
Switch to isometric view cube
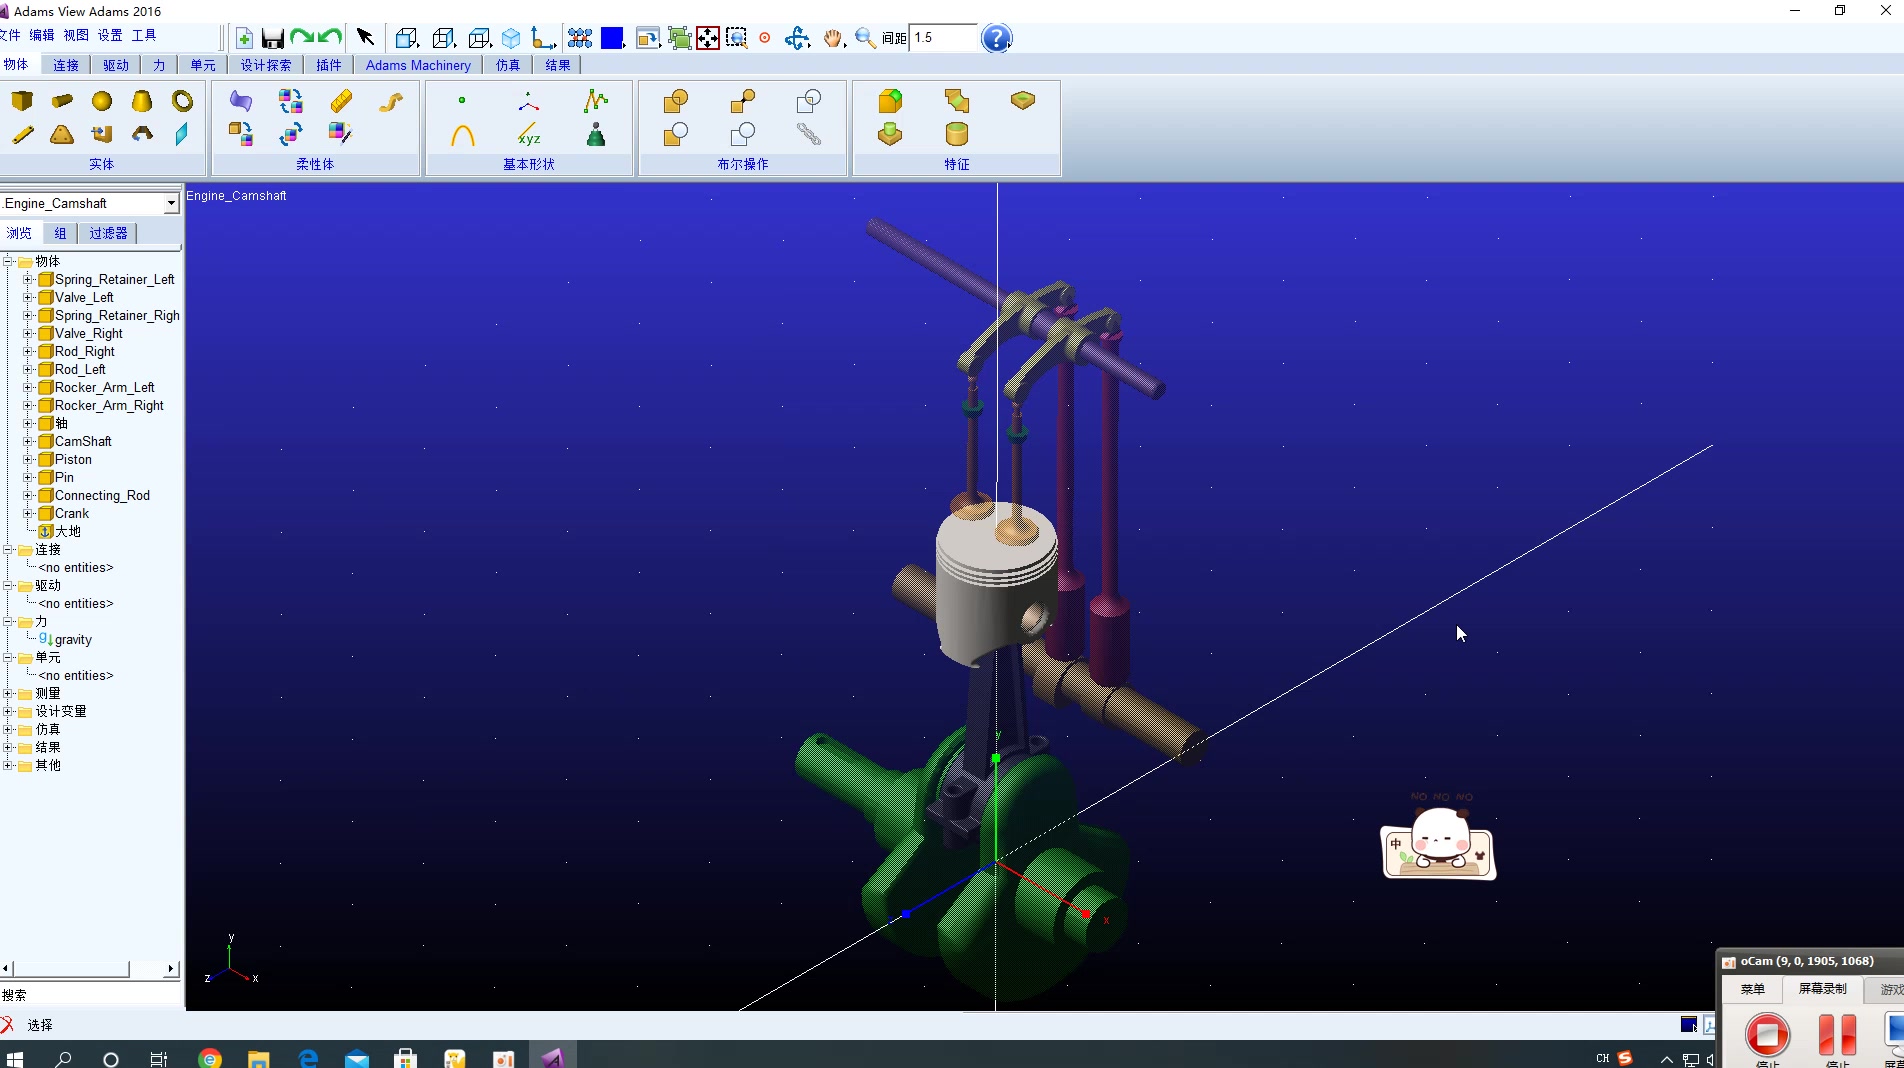pos(511,38)
